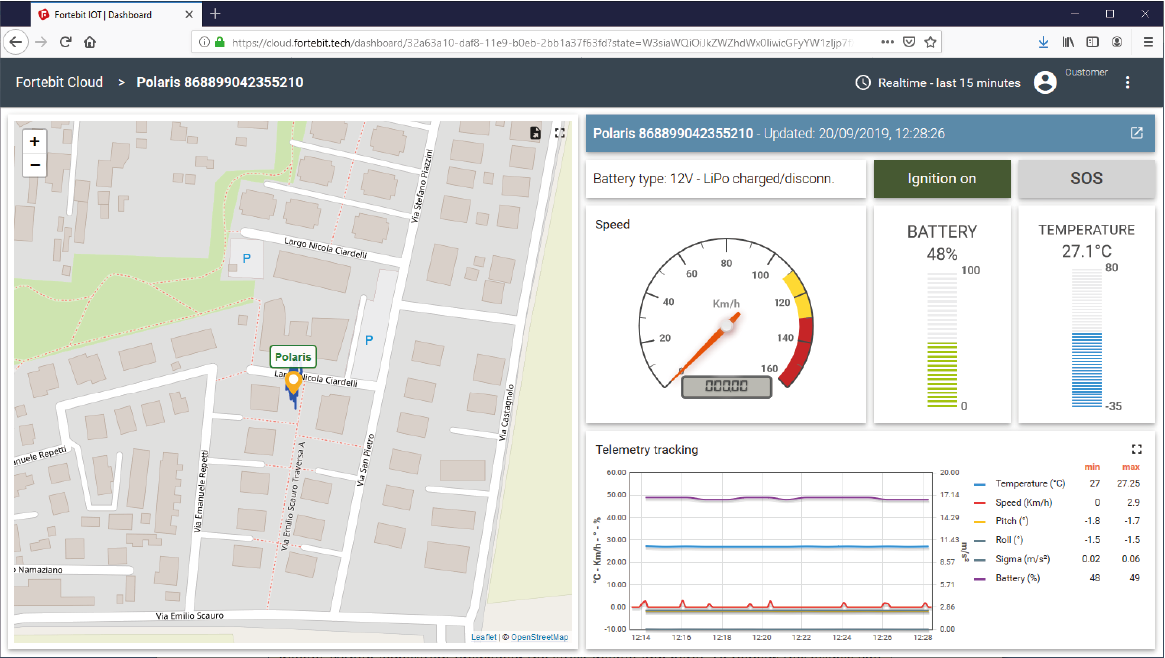Click the Customer username label

[x=1086, y=72]
